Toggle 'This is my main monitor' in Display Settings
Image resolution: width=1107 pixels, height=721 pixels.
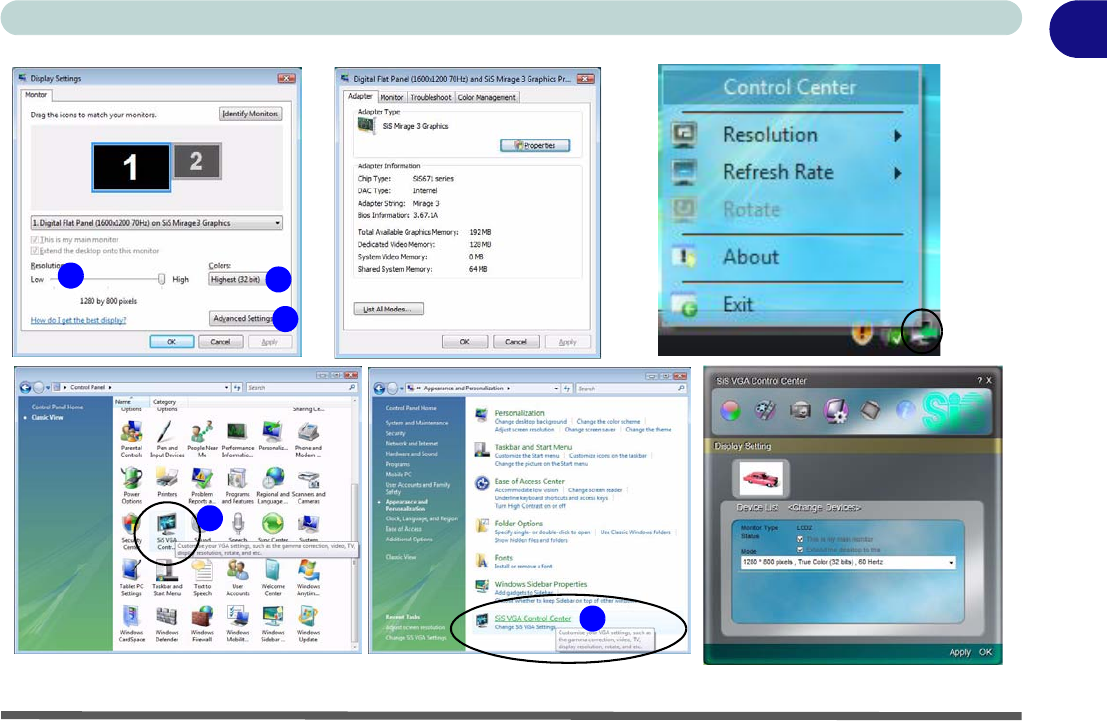click(x=34, y=240)
